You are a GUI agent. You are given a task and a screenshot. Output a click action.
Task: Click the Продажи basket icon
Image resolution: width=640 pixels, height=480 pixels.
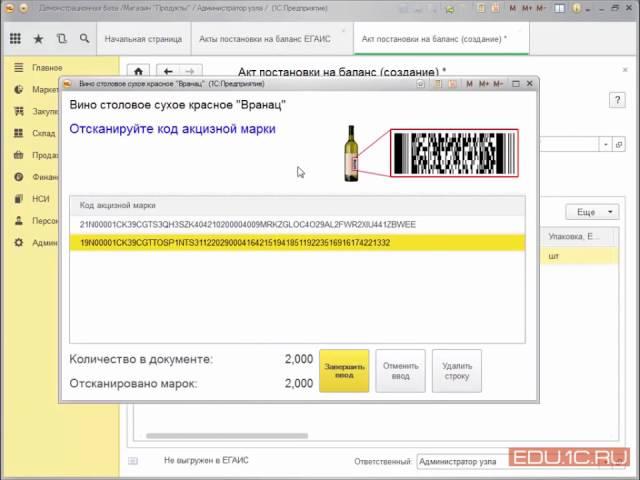18,155
